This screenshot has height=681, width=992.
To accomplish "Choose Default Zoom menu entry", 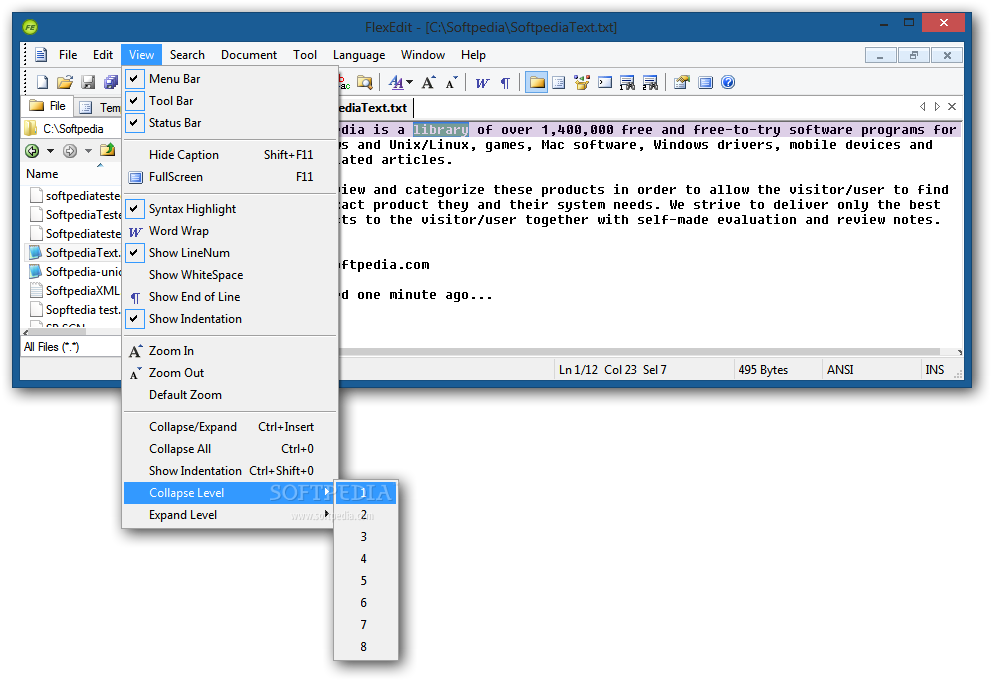I will coord(230,395).
